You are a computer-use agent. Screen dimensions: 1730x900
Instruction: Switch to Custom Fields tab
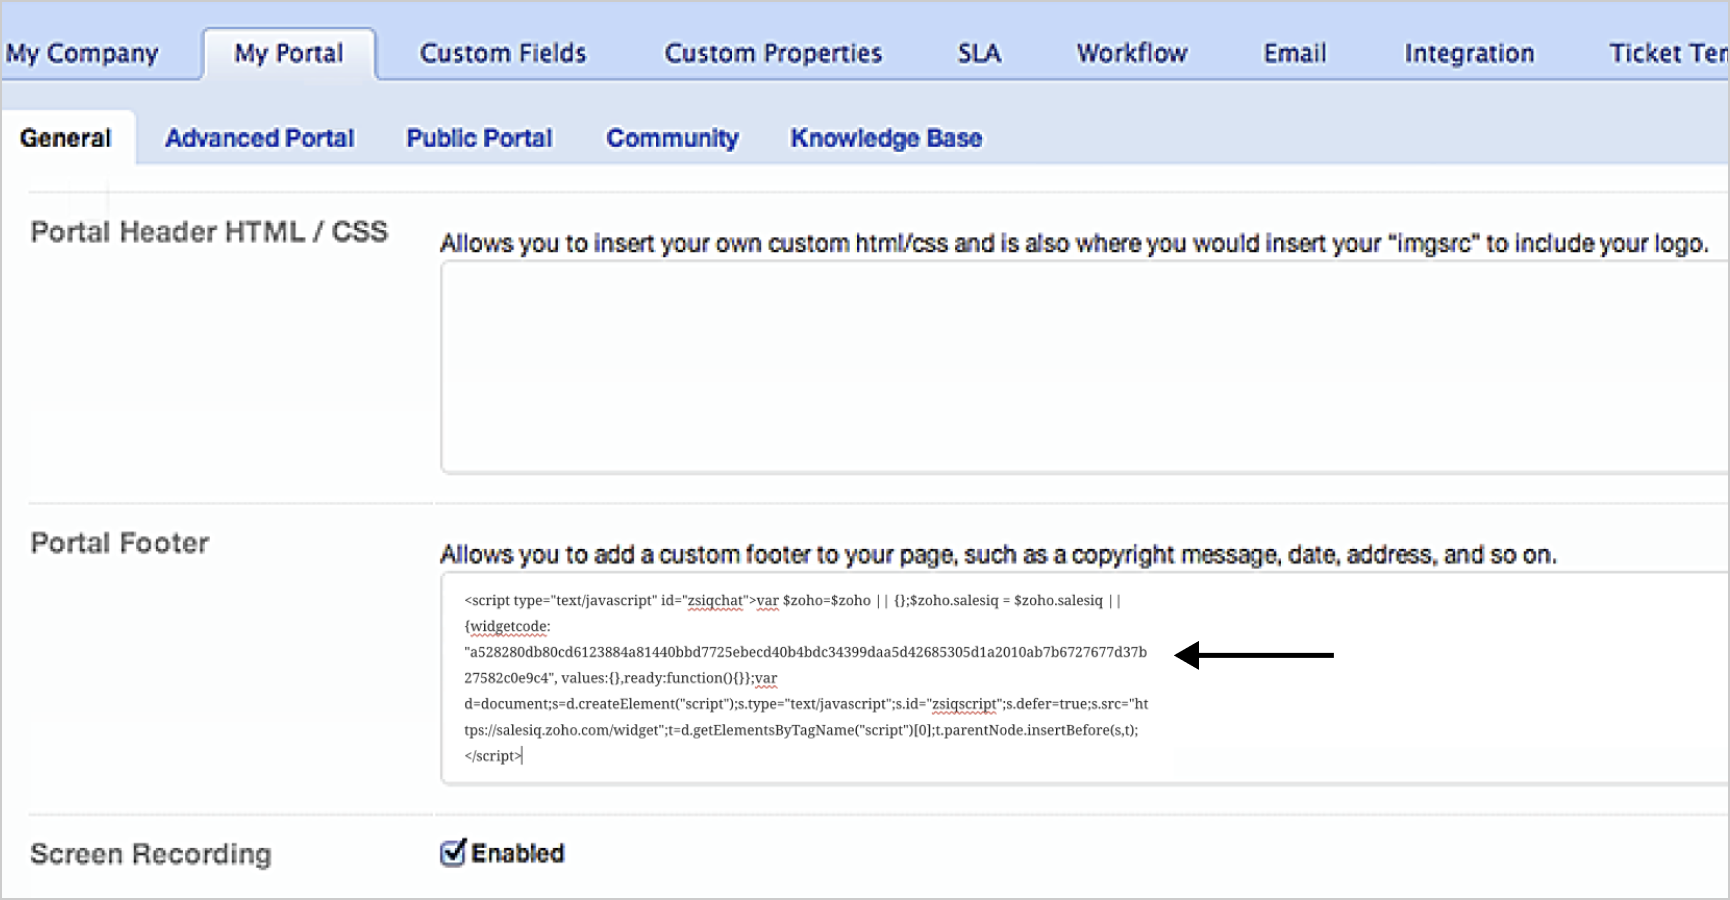(503, 53)
